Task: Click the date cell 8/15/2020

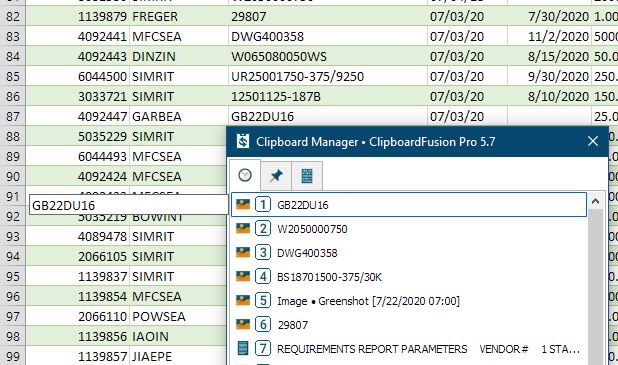Action: (549, 56)
